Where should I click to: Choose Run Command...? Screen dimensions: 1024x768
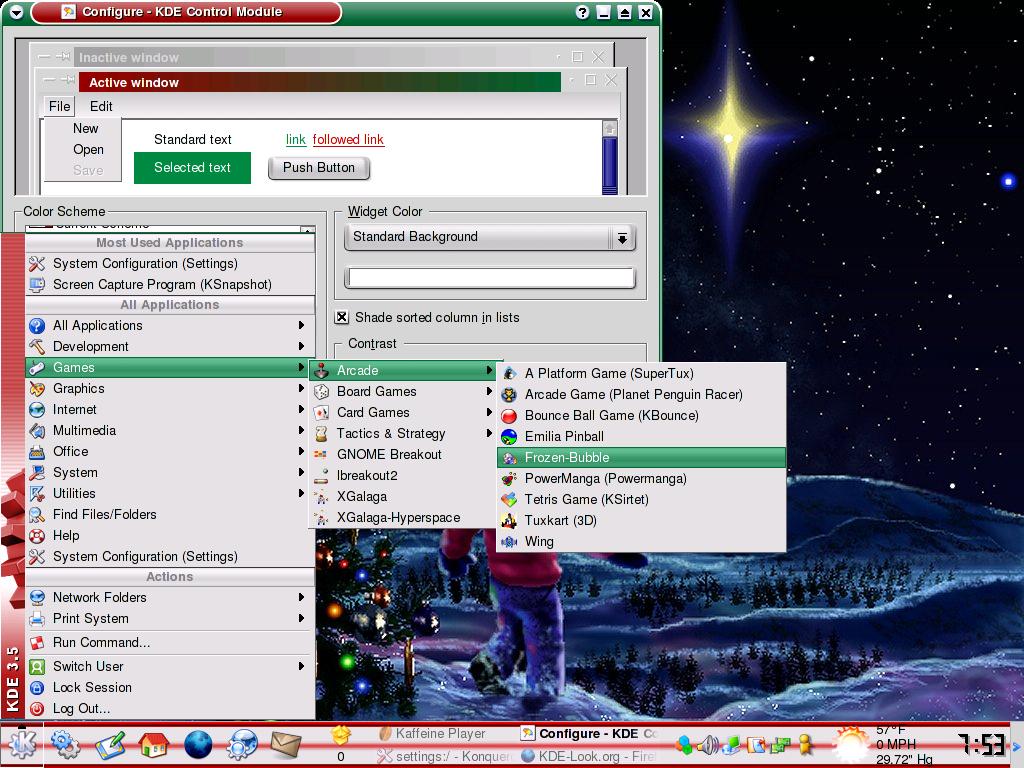(x=168, y=643)
